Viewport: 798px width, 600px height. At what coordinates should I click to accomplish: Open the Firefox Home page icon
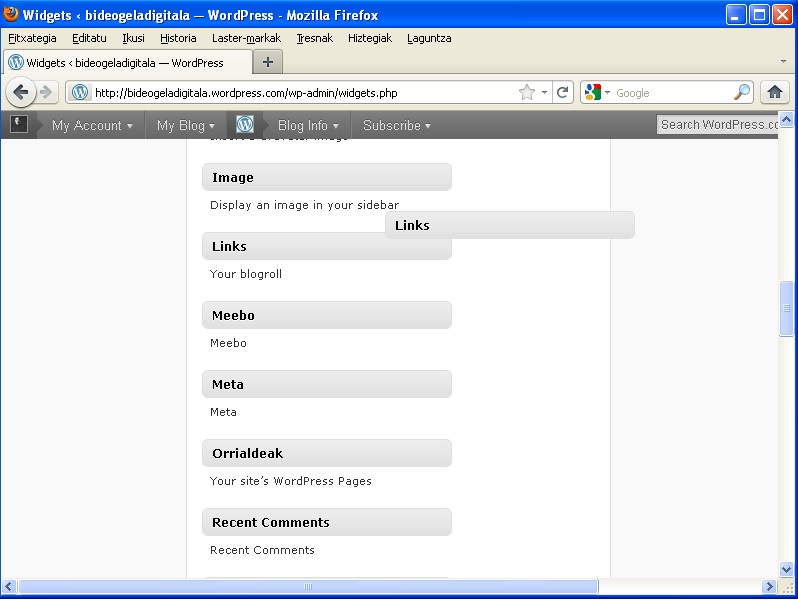[x=775, y=92]
